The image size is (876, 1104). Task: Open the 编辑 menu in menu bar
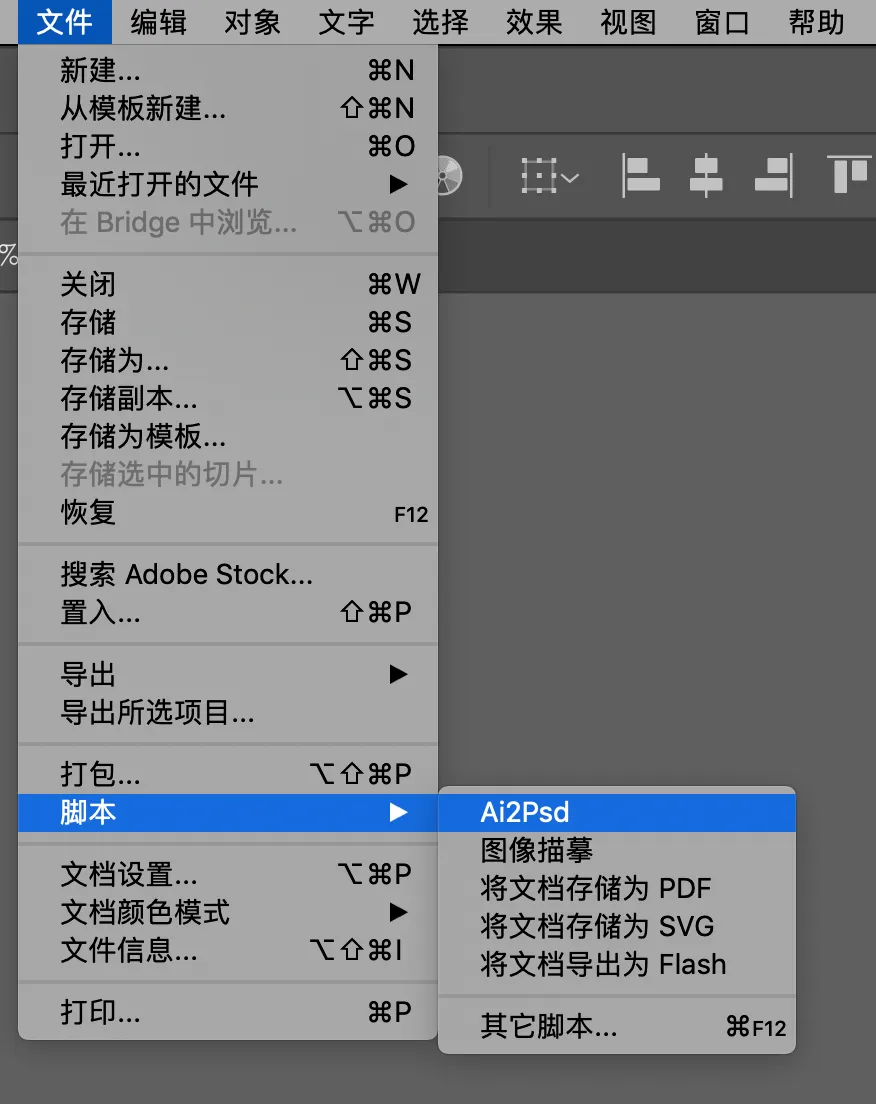tap(158, 23)
